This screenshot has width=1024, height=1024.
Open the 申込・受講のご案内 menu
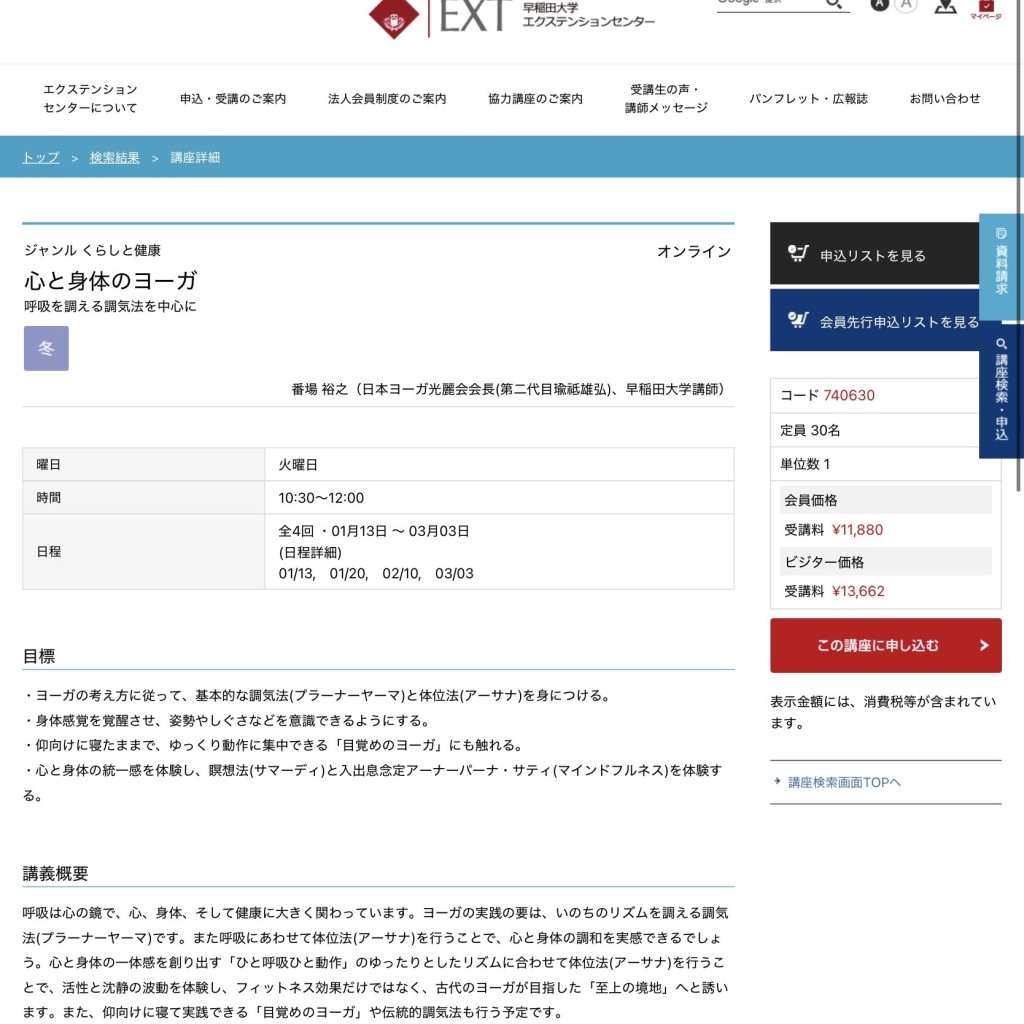coord(234,99)
